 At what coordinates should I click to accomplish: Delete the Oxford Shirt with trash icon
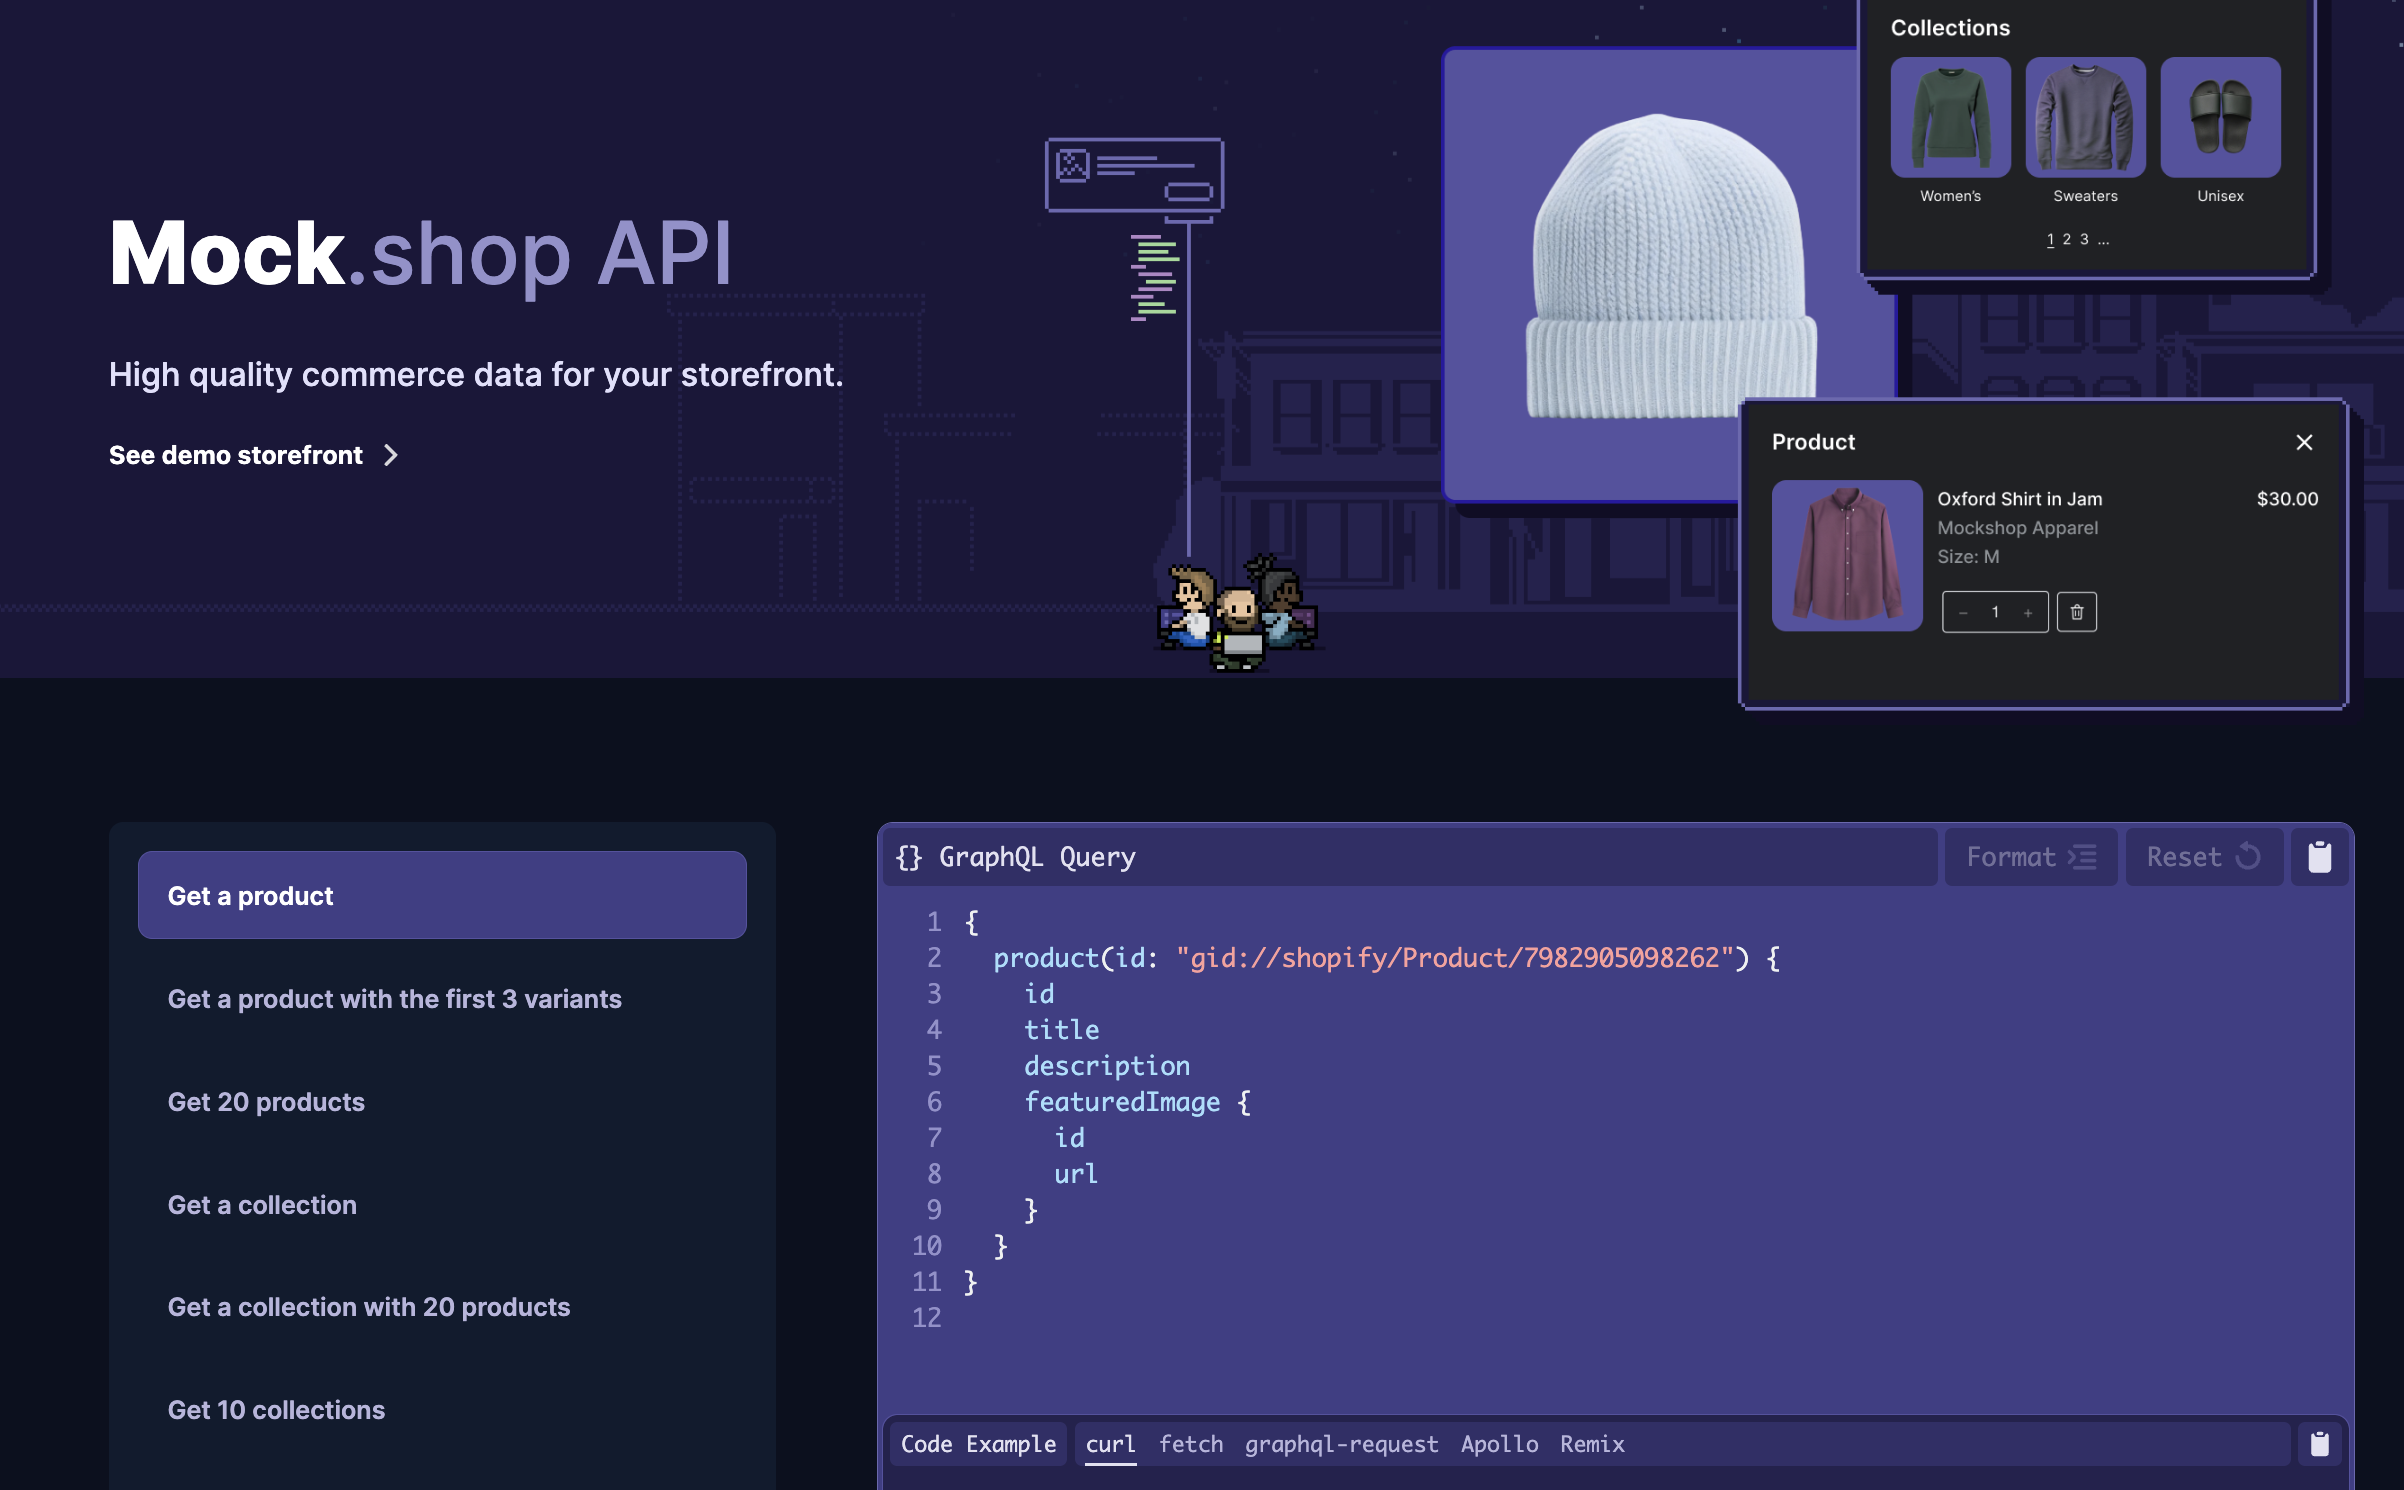(x=2077, y=612)
